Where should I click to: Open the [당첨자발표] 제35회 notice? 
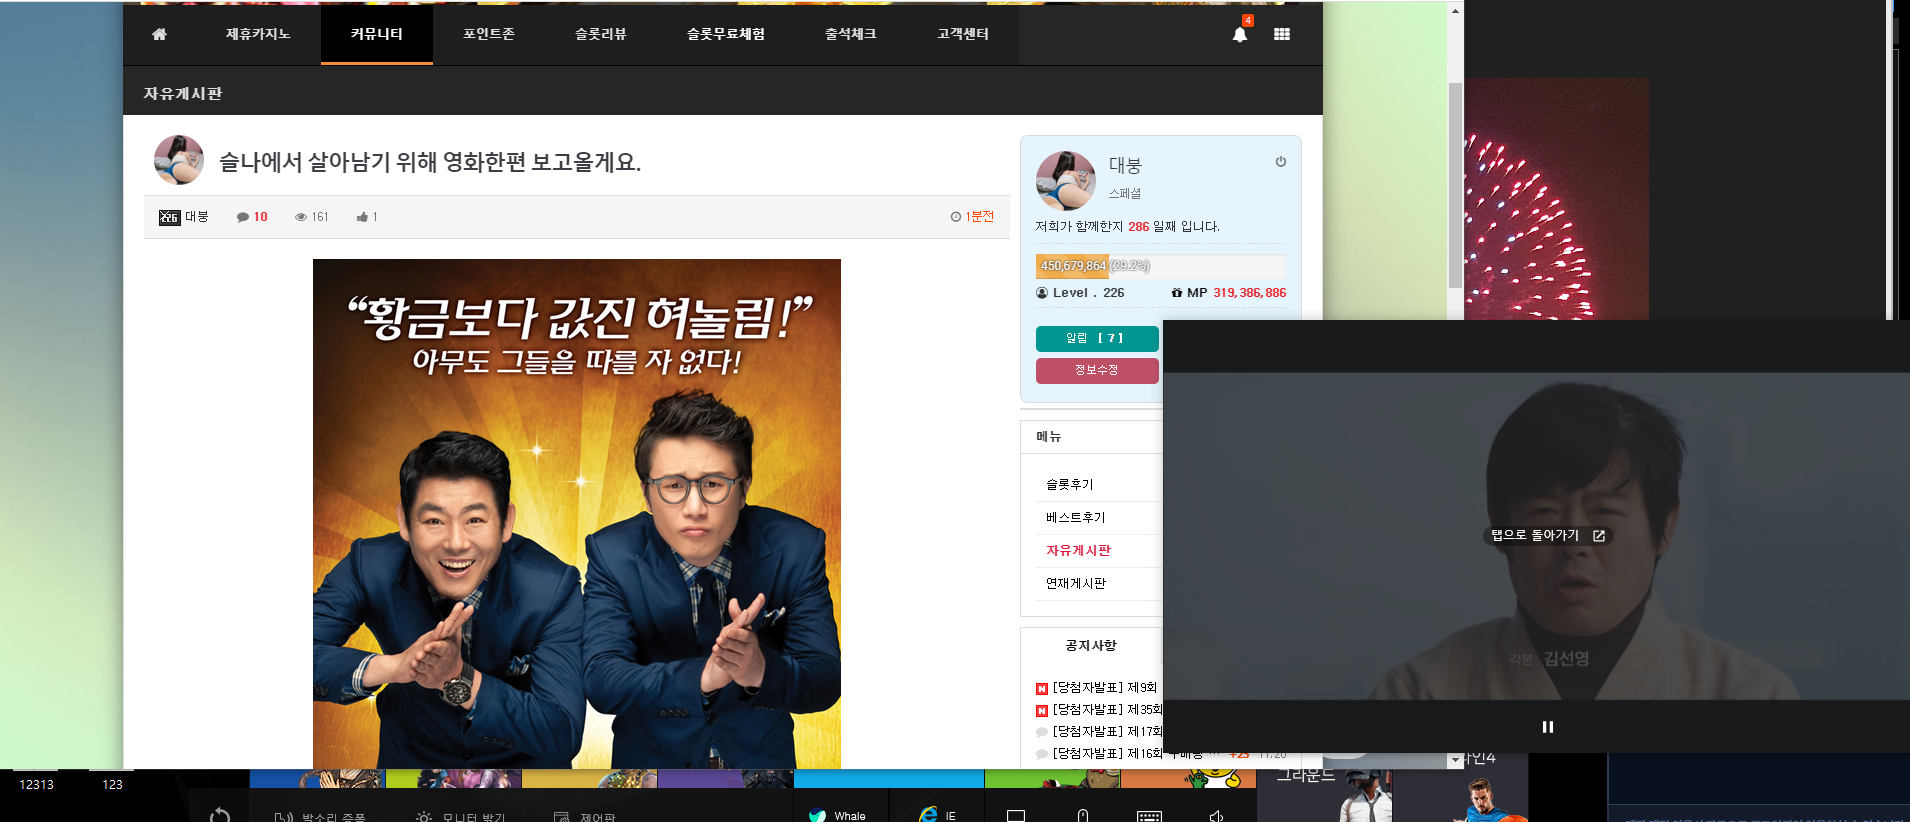pos(1108,710)
